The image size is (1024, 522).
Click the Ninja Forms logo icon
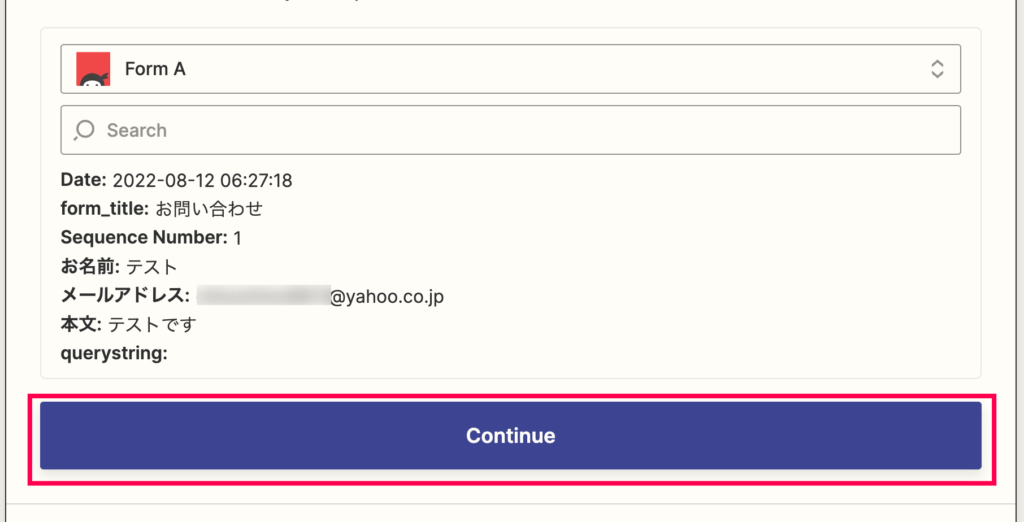(x=93, y=69)
